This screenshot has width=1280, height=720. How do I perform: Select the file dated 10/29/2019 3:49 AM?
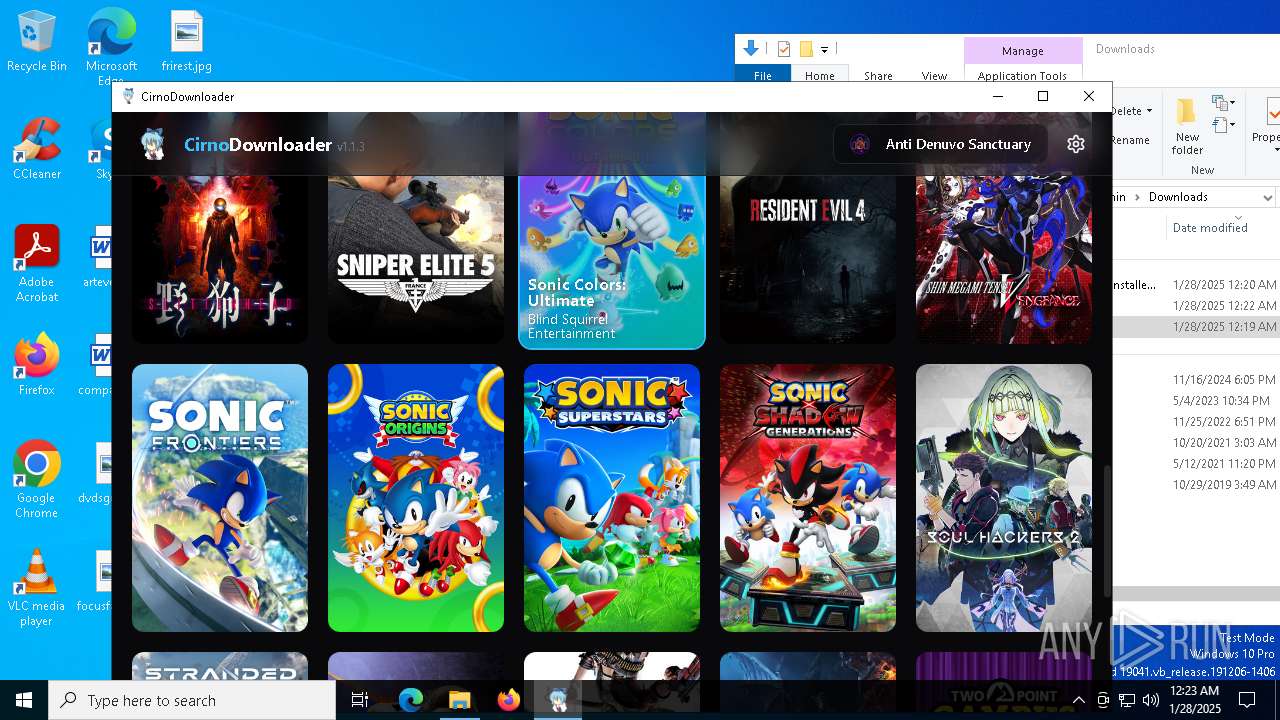(x=1196, y=485)
